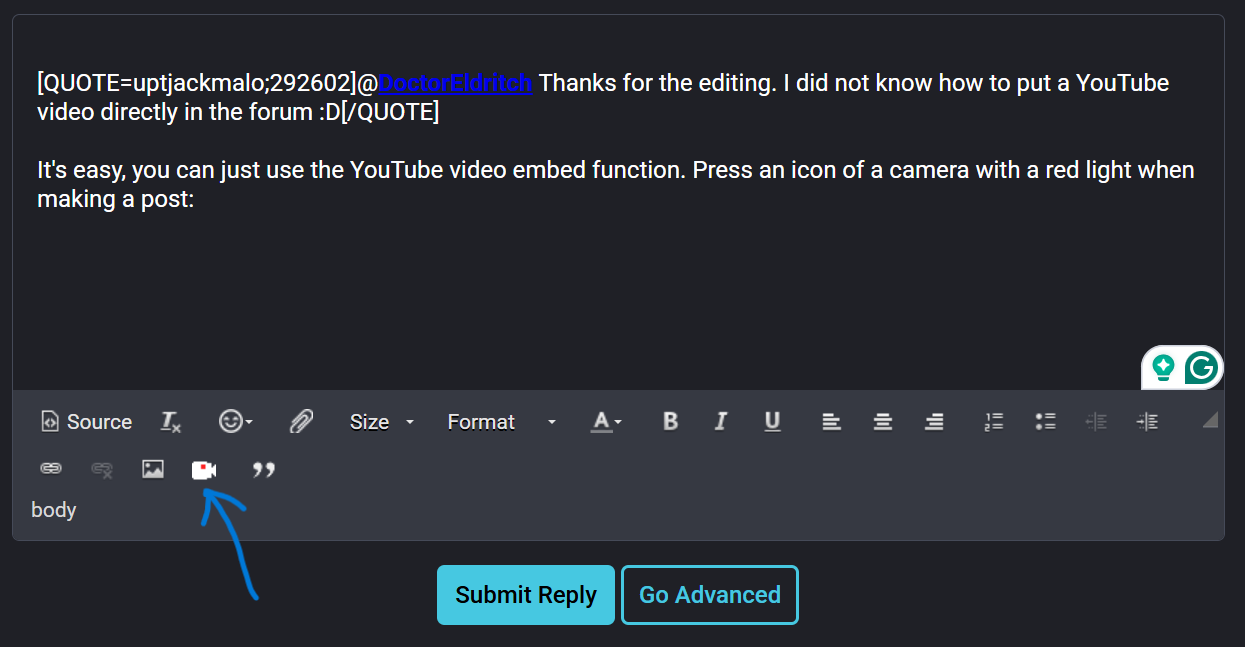Insert an image using the image icon
Viewport: 1245px width, 647px height.
[x=152, y=469]
